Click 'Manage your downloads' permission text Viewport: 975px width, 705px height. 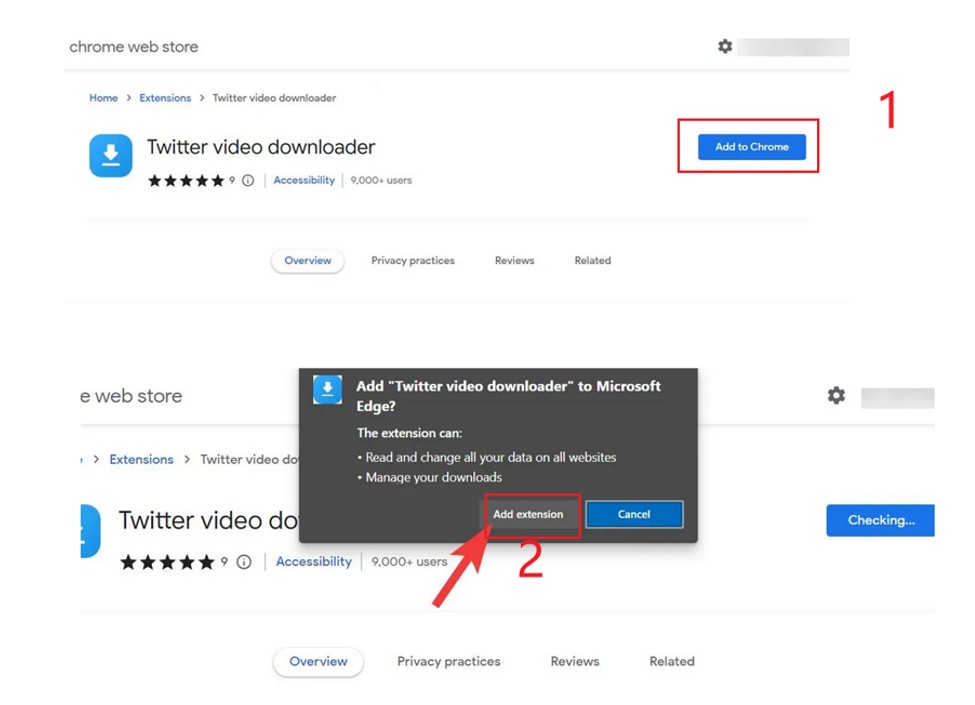[433, 477]
